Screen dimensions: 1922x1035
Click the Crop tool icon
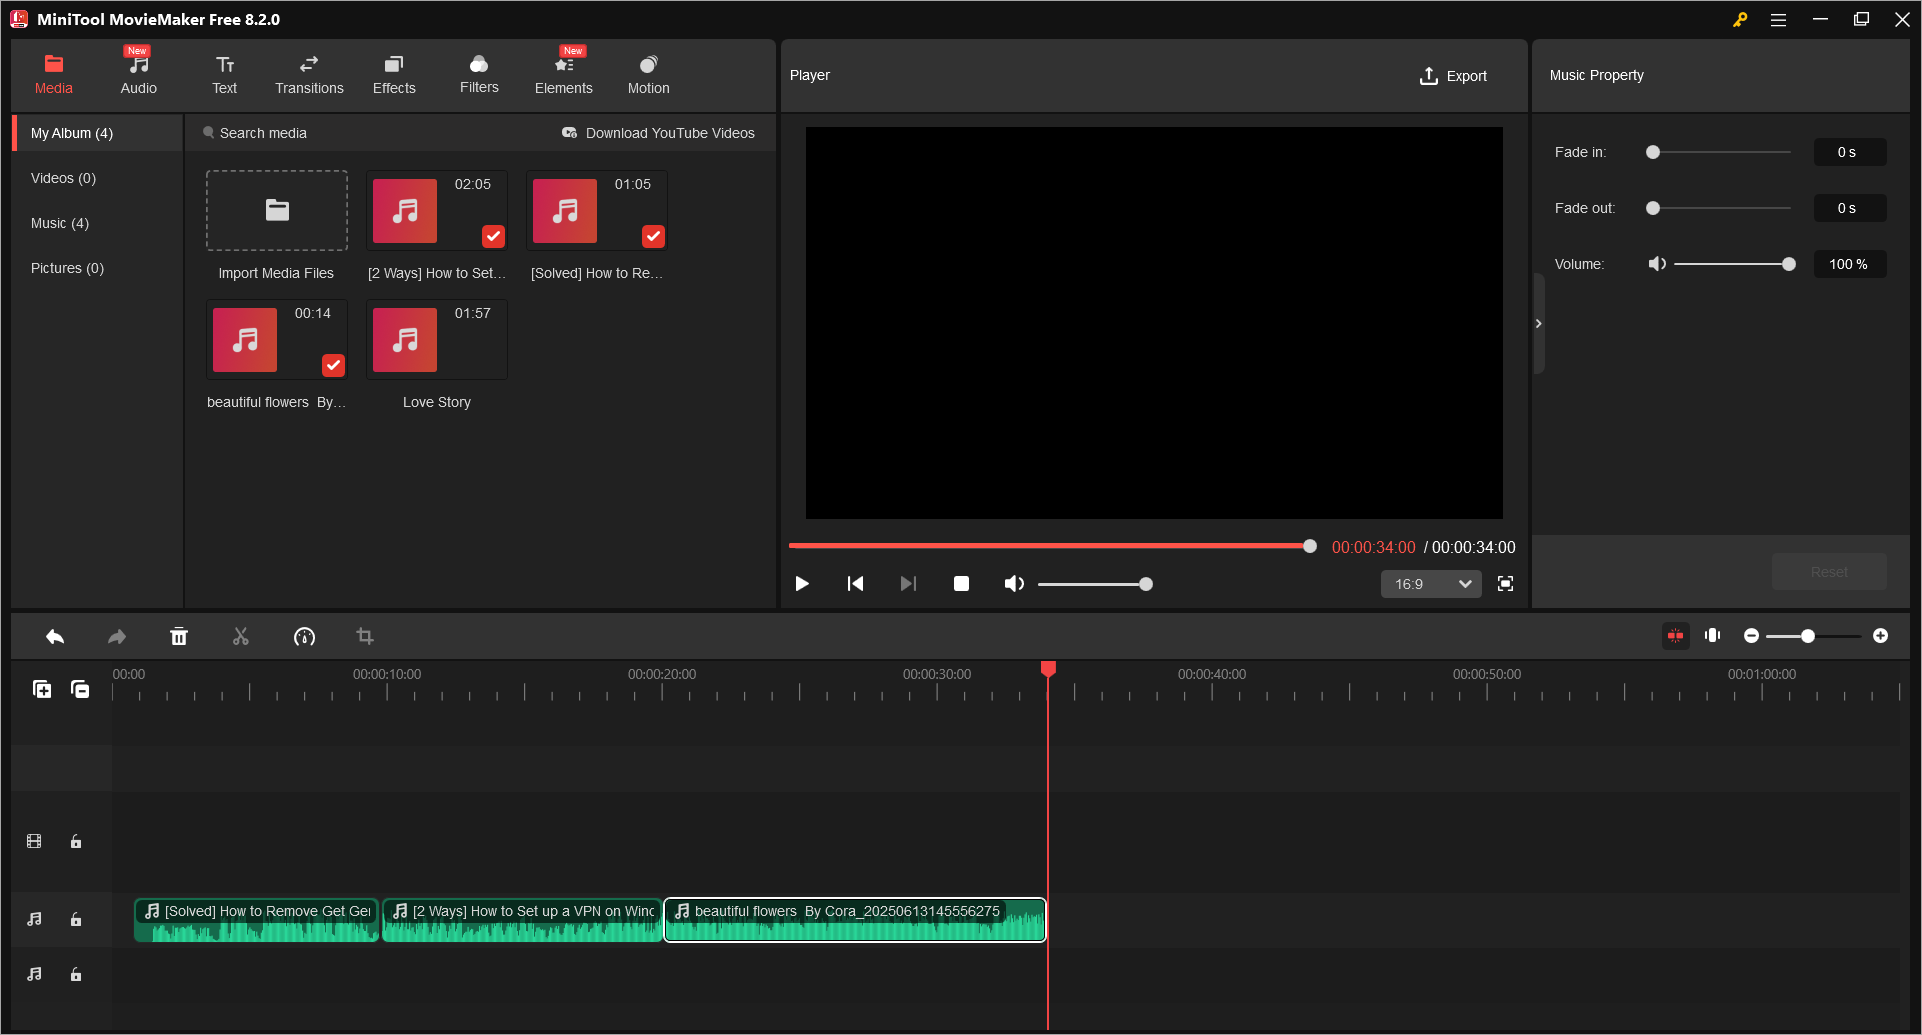(x=365, y=637)
